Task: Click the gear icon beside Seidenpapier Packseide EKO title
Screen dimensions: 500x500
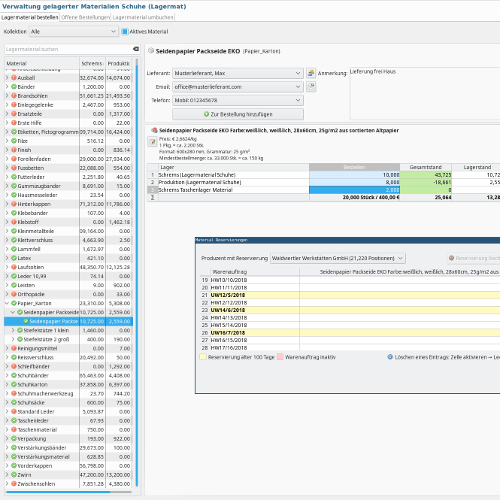Action: 151,51
